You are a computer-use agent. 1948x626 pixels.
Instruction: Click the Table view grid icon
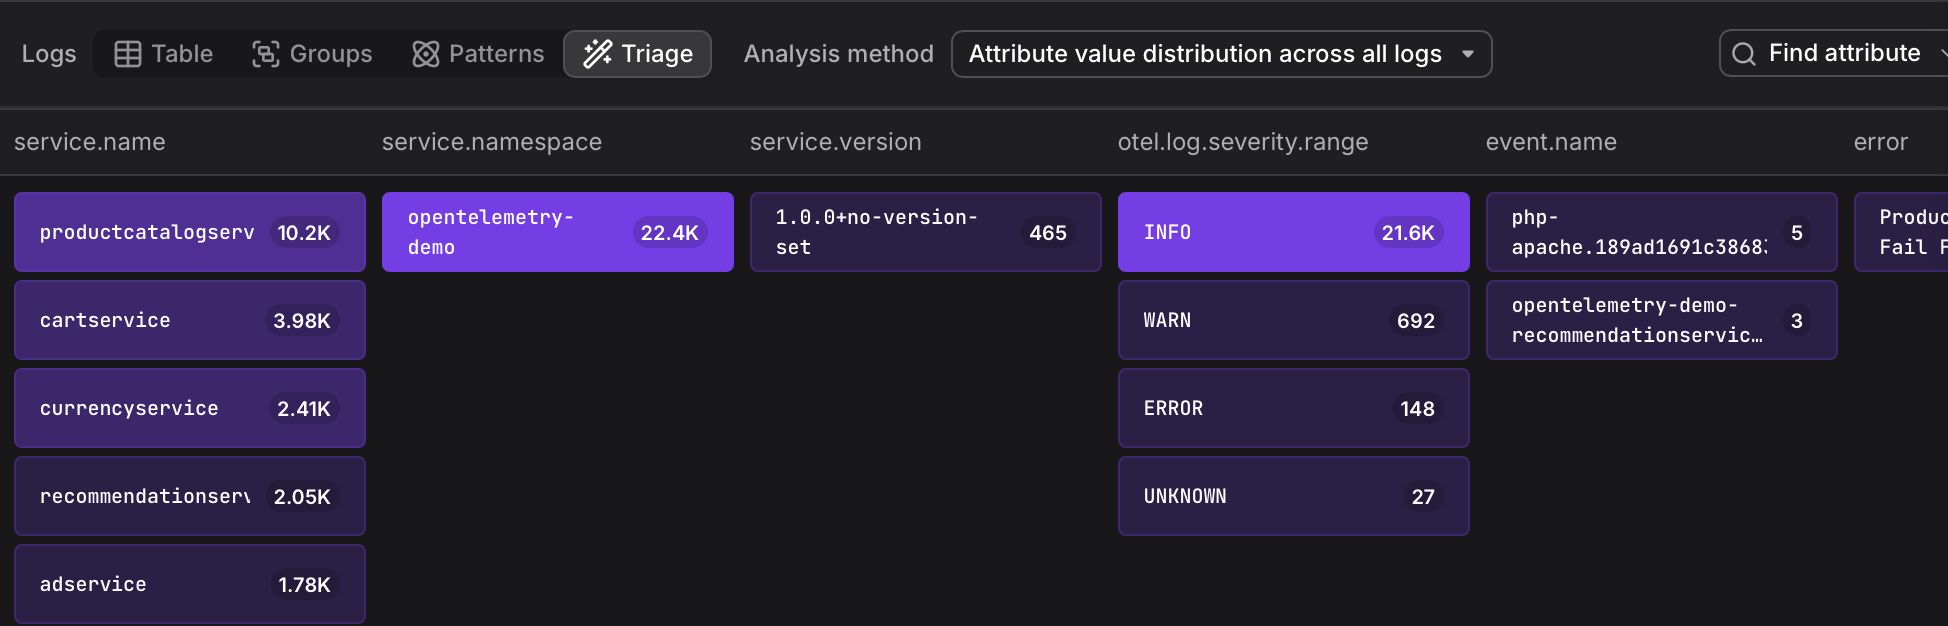point(127,54)
